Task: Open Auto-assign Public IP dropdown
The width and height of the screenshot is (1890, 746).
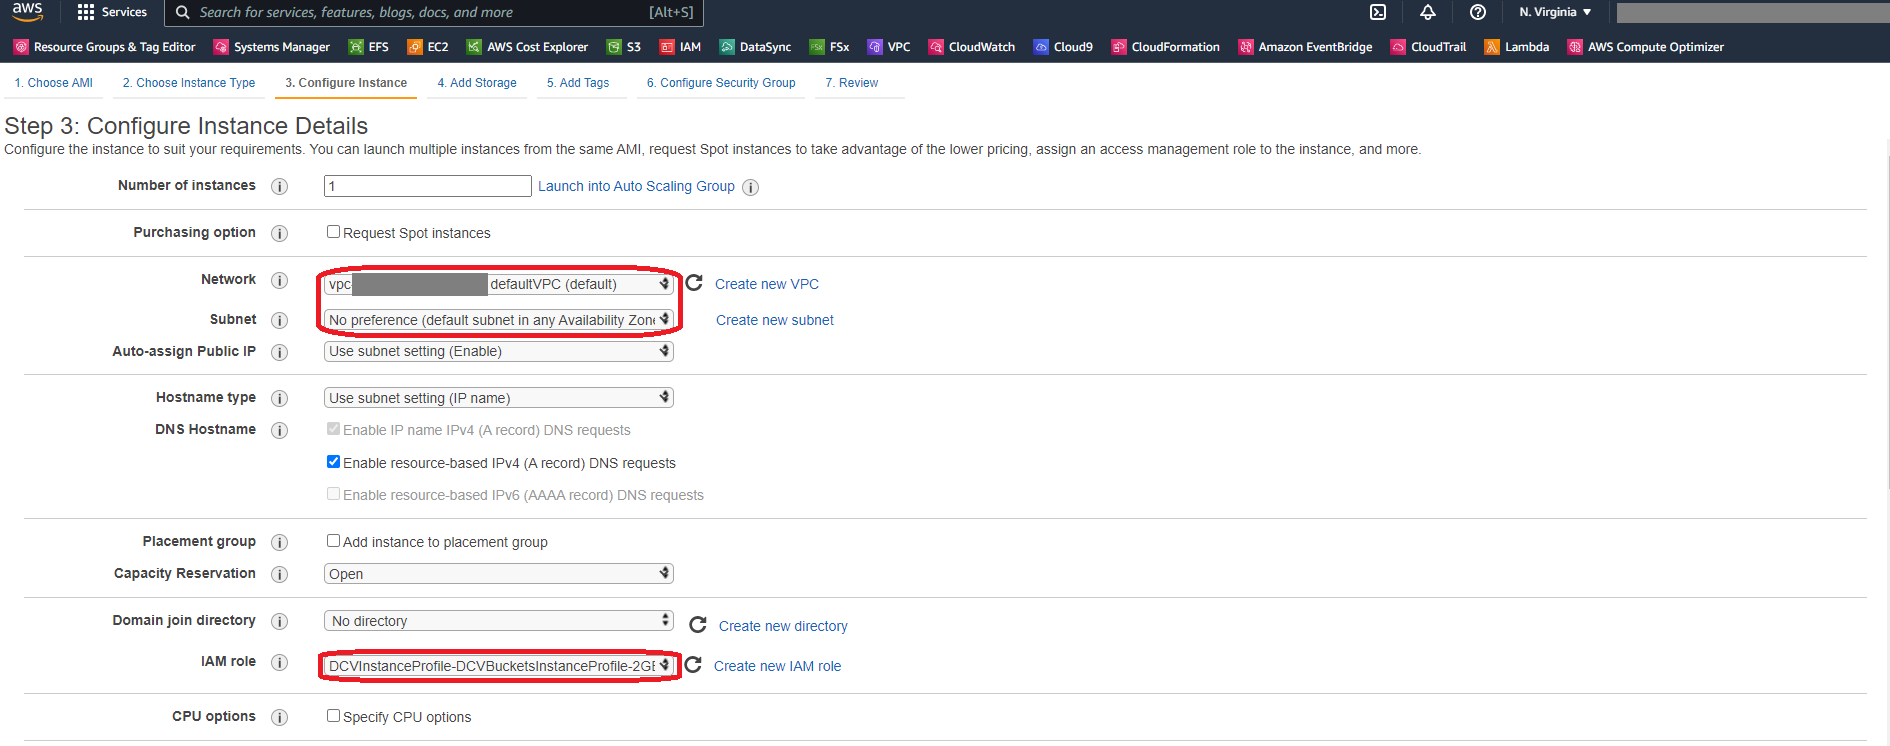Action: [499, 351]
